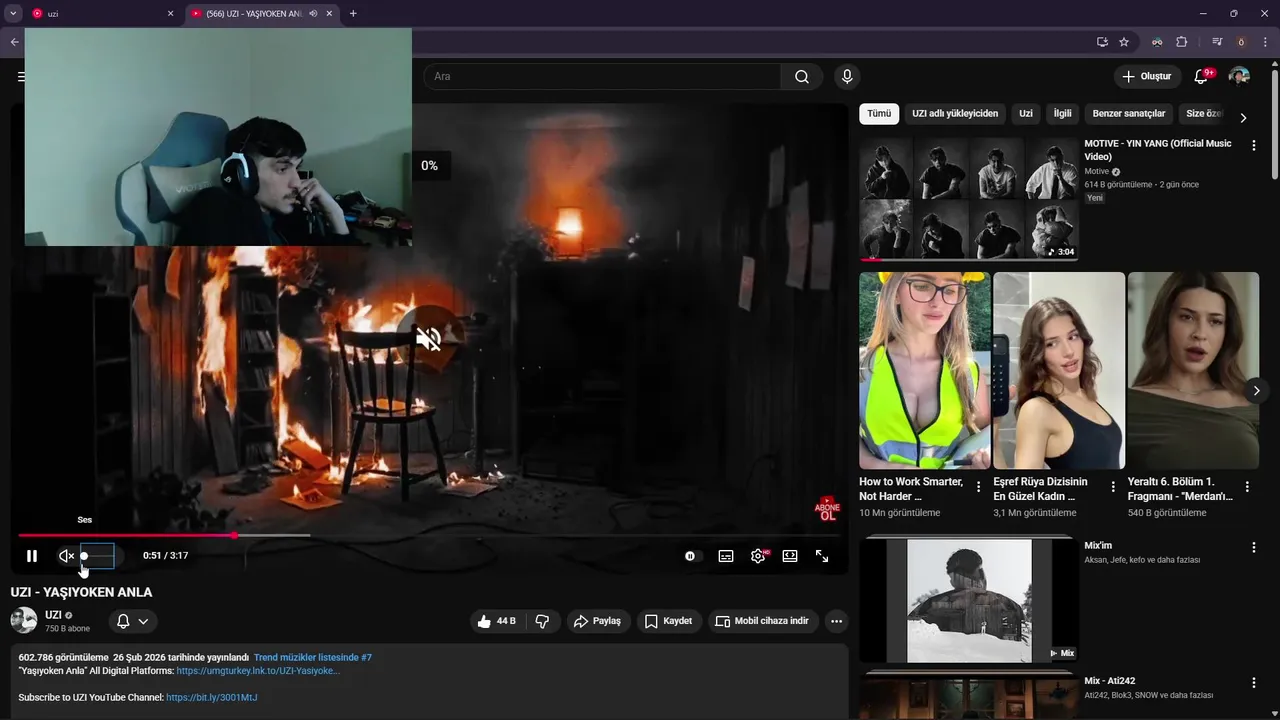Open the tab search dropdown arrow

pyautogui.click(x=13, y=14)
